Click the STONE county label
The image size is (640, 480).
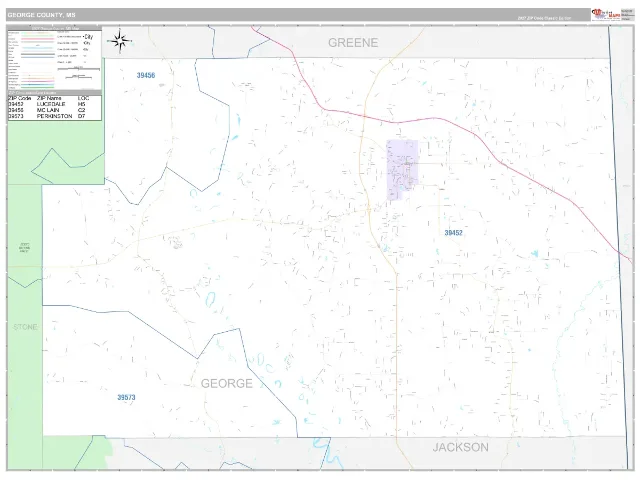coord(25,327)
